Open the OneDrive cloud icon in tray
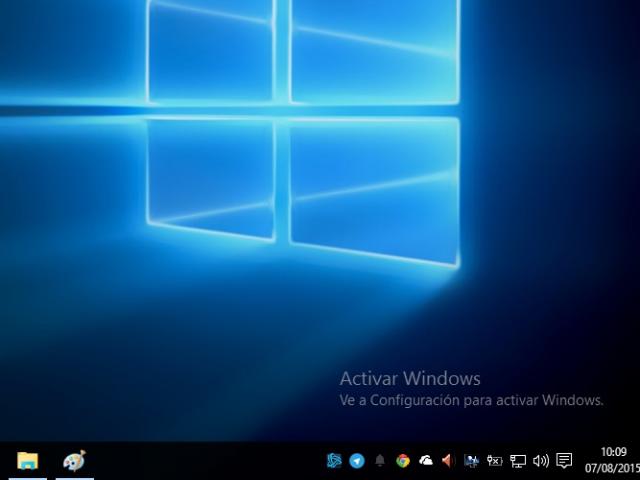Screen dimensions: 640x480 point(426,461)
